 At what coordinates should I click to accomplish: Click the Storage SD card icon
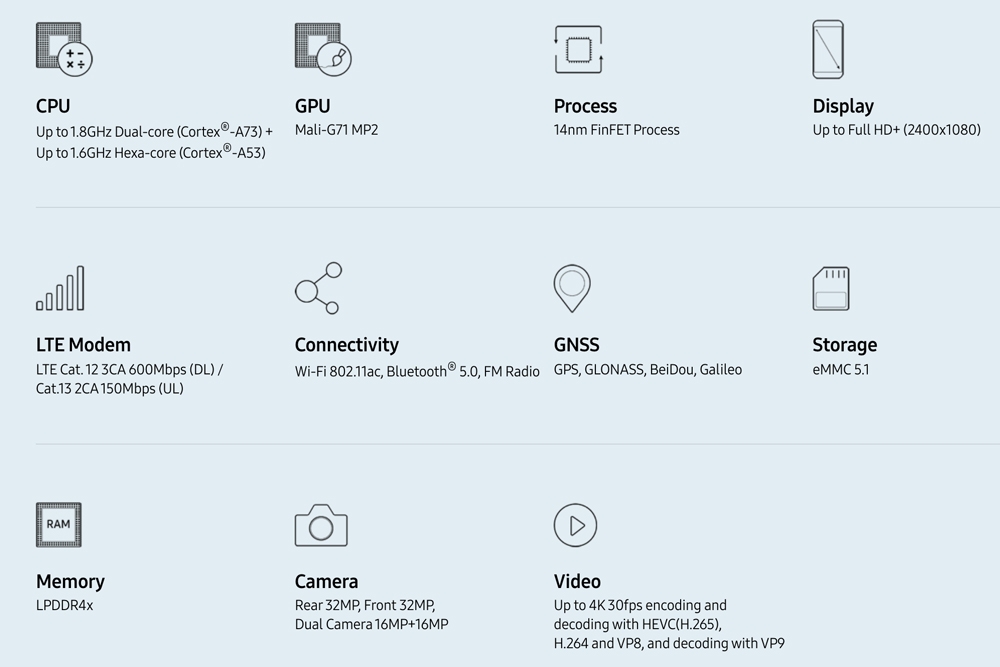click(x=831, y=288)
